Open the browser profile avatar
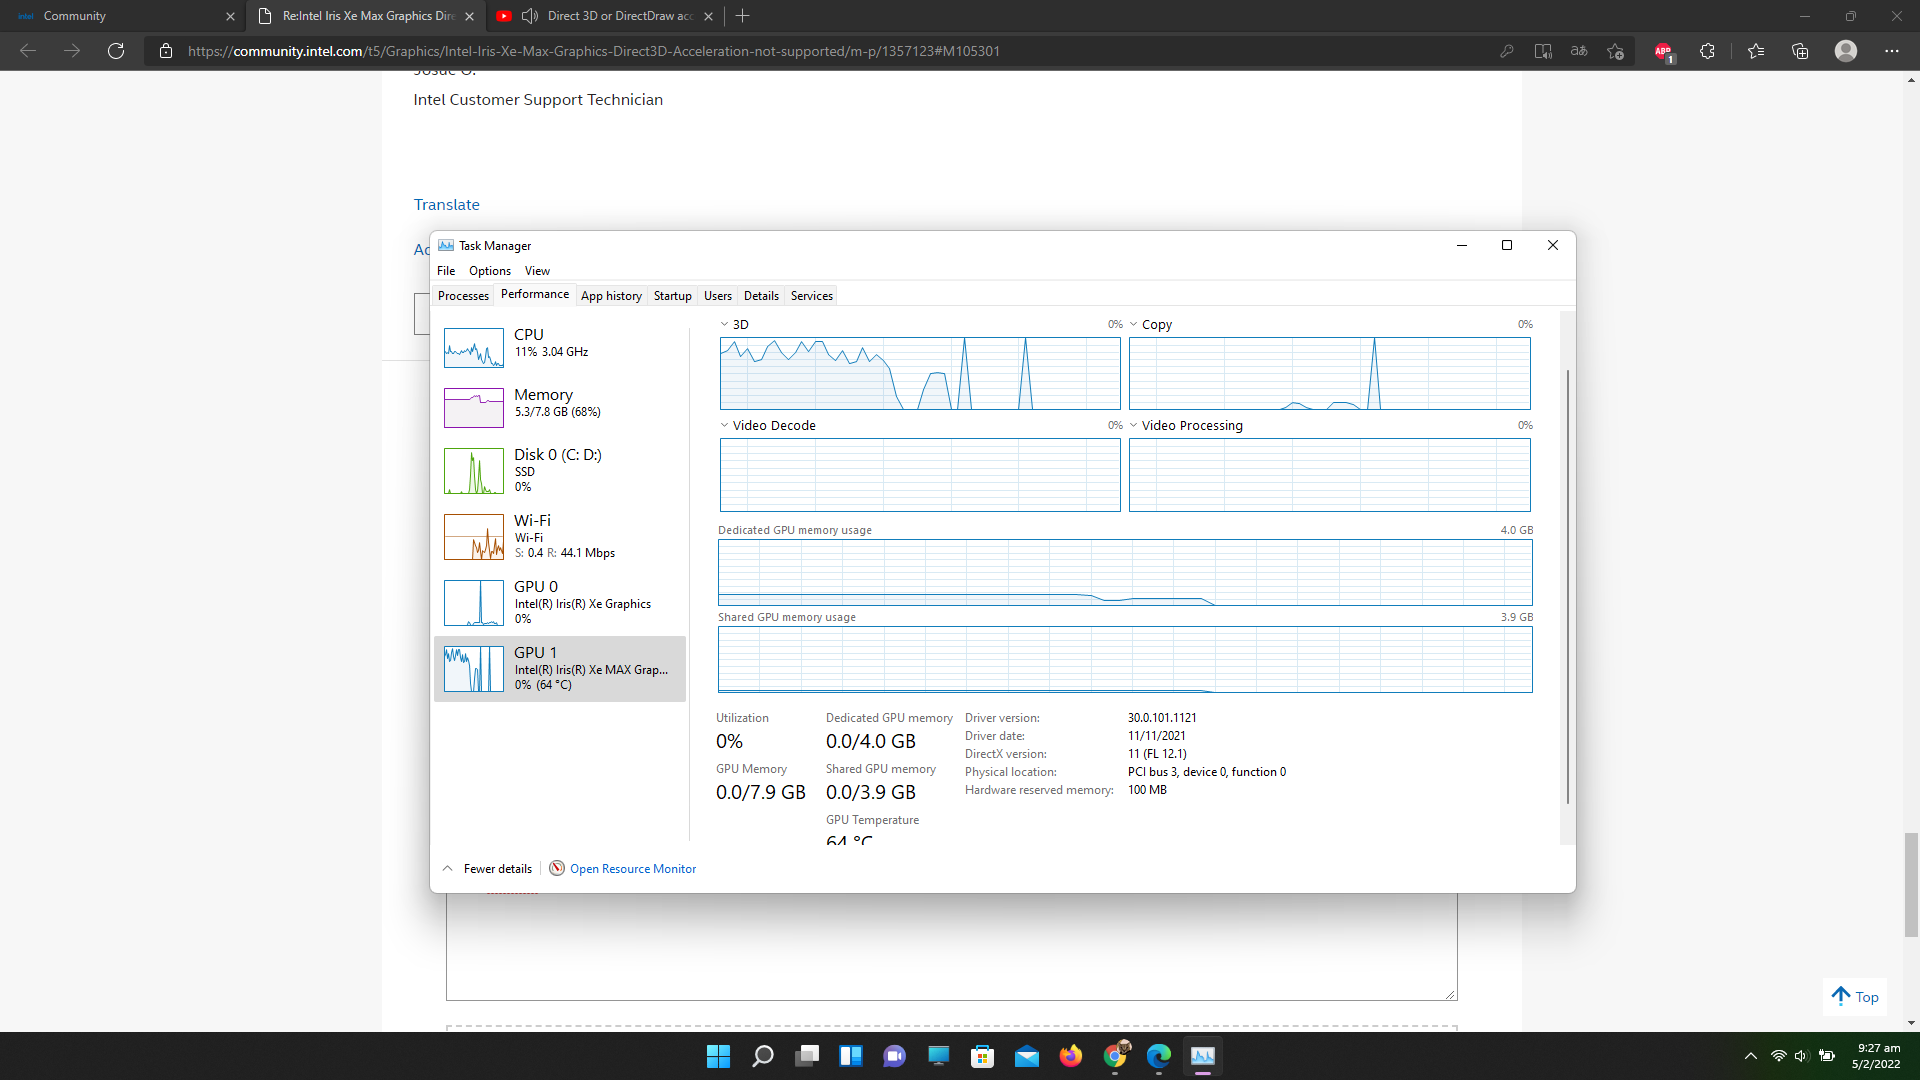This screenshot has width=1920, height=1080. (1846, 51)
